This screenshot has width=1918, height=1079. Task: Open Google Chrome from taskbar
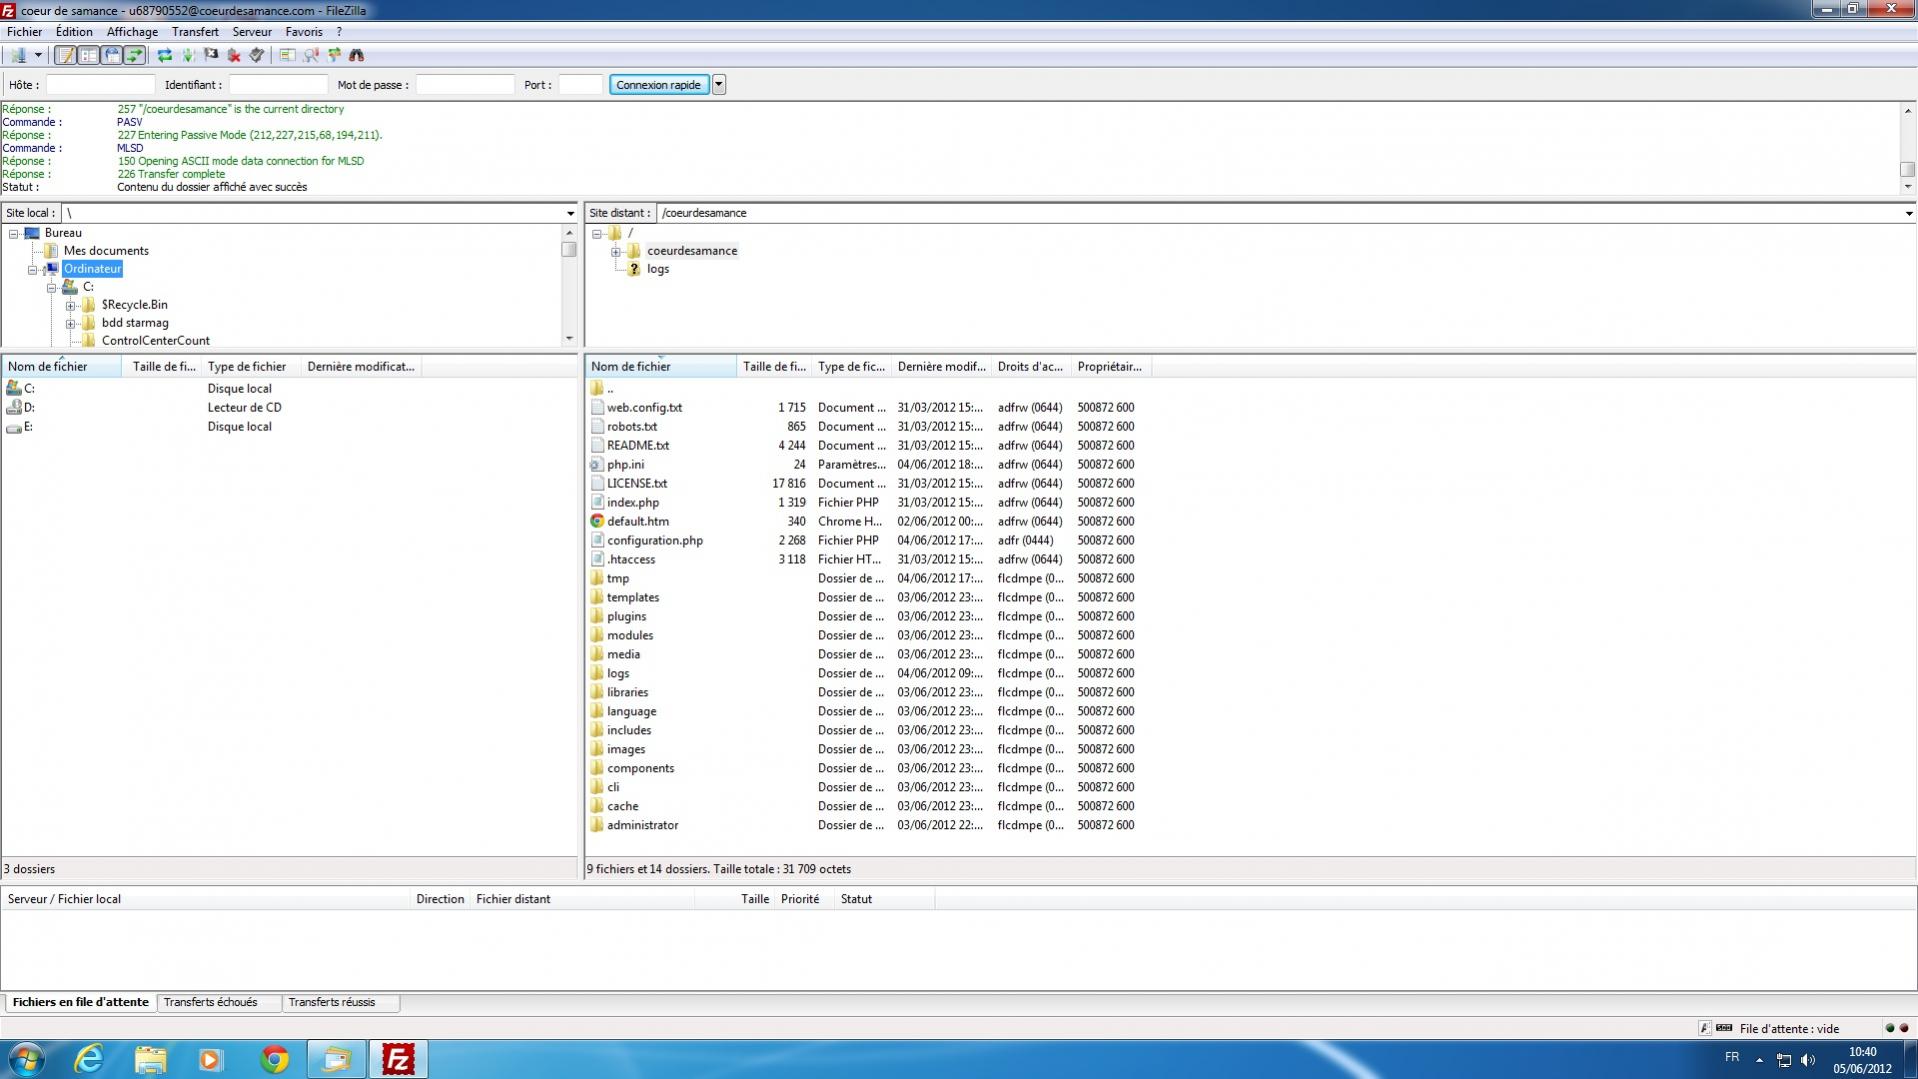(x=274, y=1059)
